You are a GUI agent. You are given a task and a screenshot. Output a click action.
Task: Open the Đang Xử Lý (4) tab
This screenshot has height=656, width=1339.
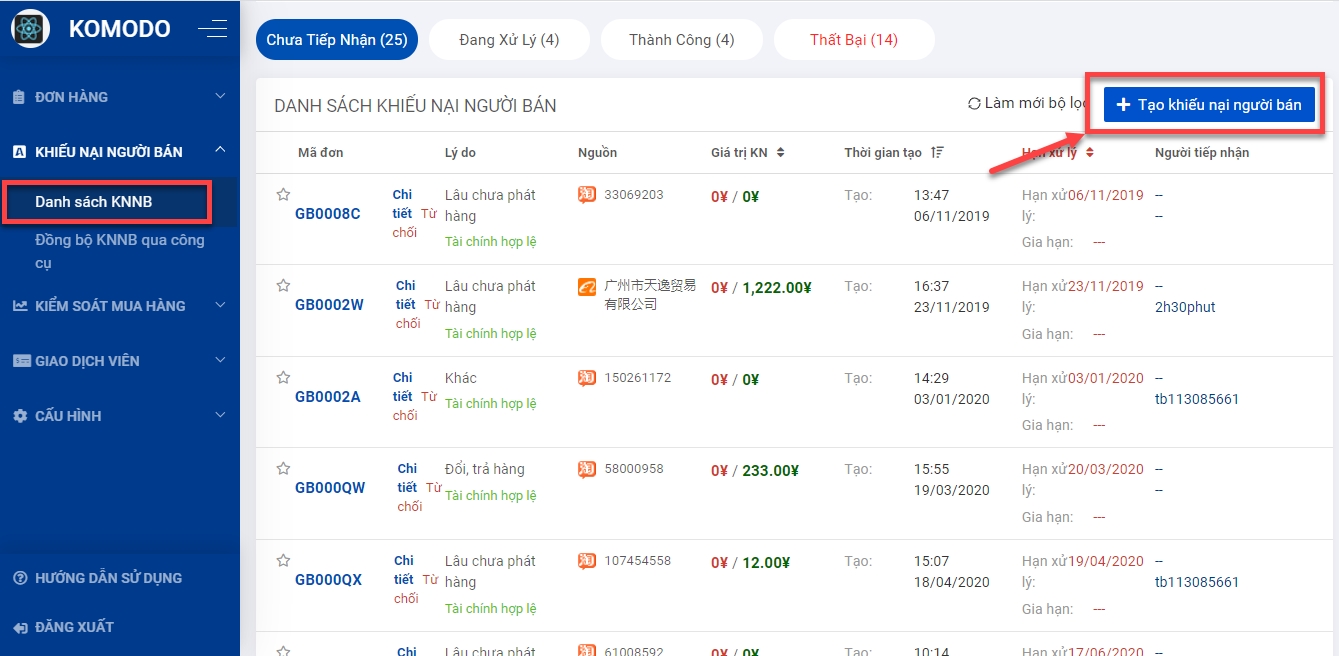pos(509,40)
